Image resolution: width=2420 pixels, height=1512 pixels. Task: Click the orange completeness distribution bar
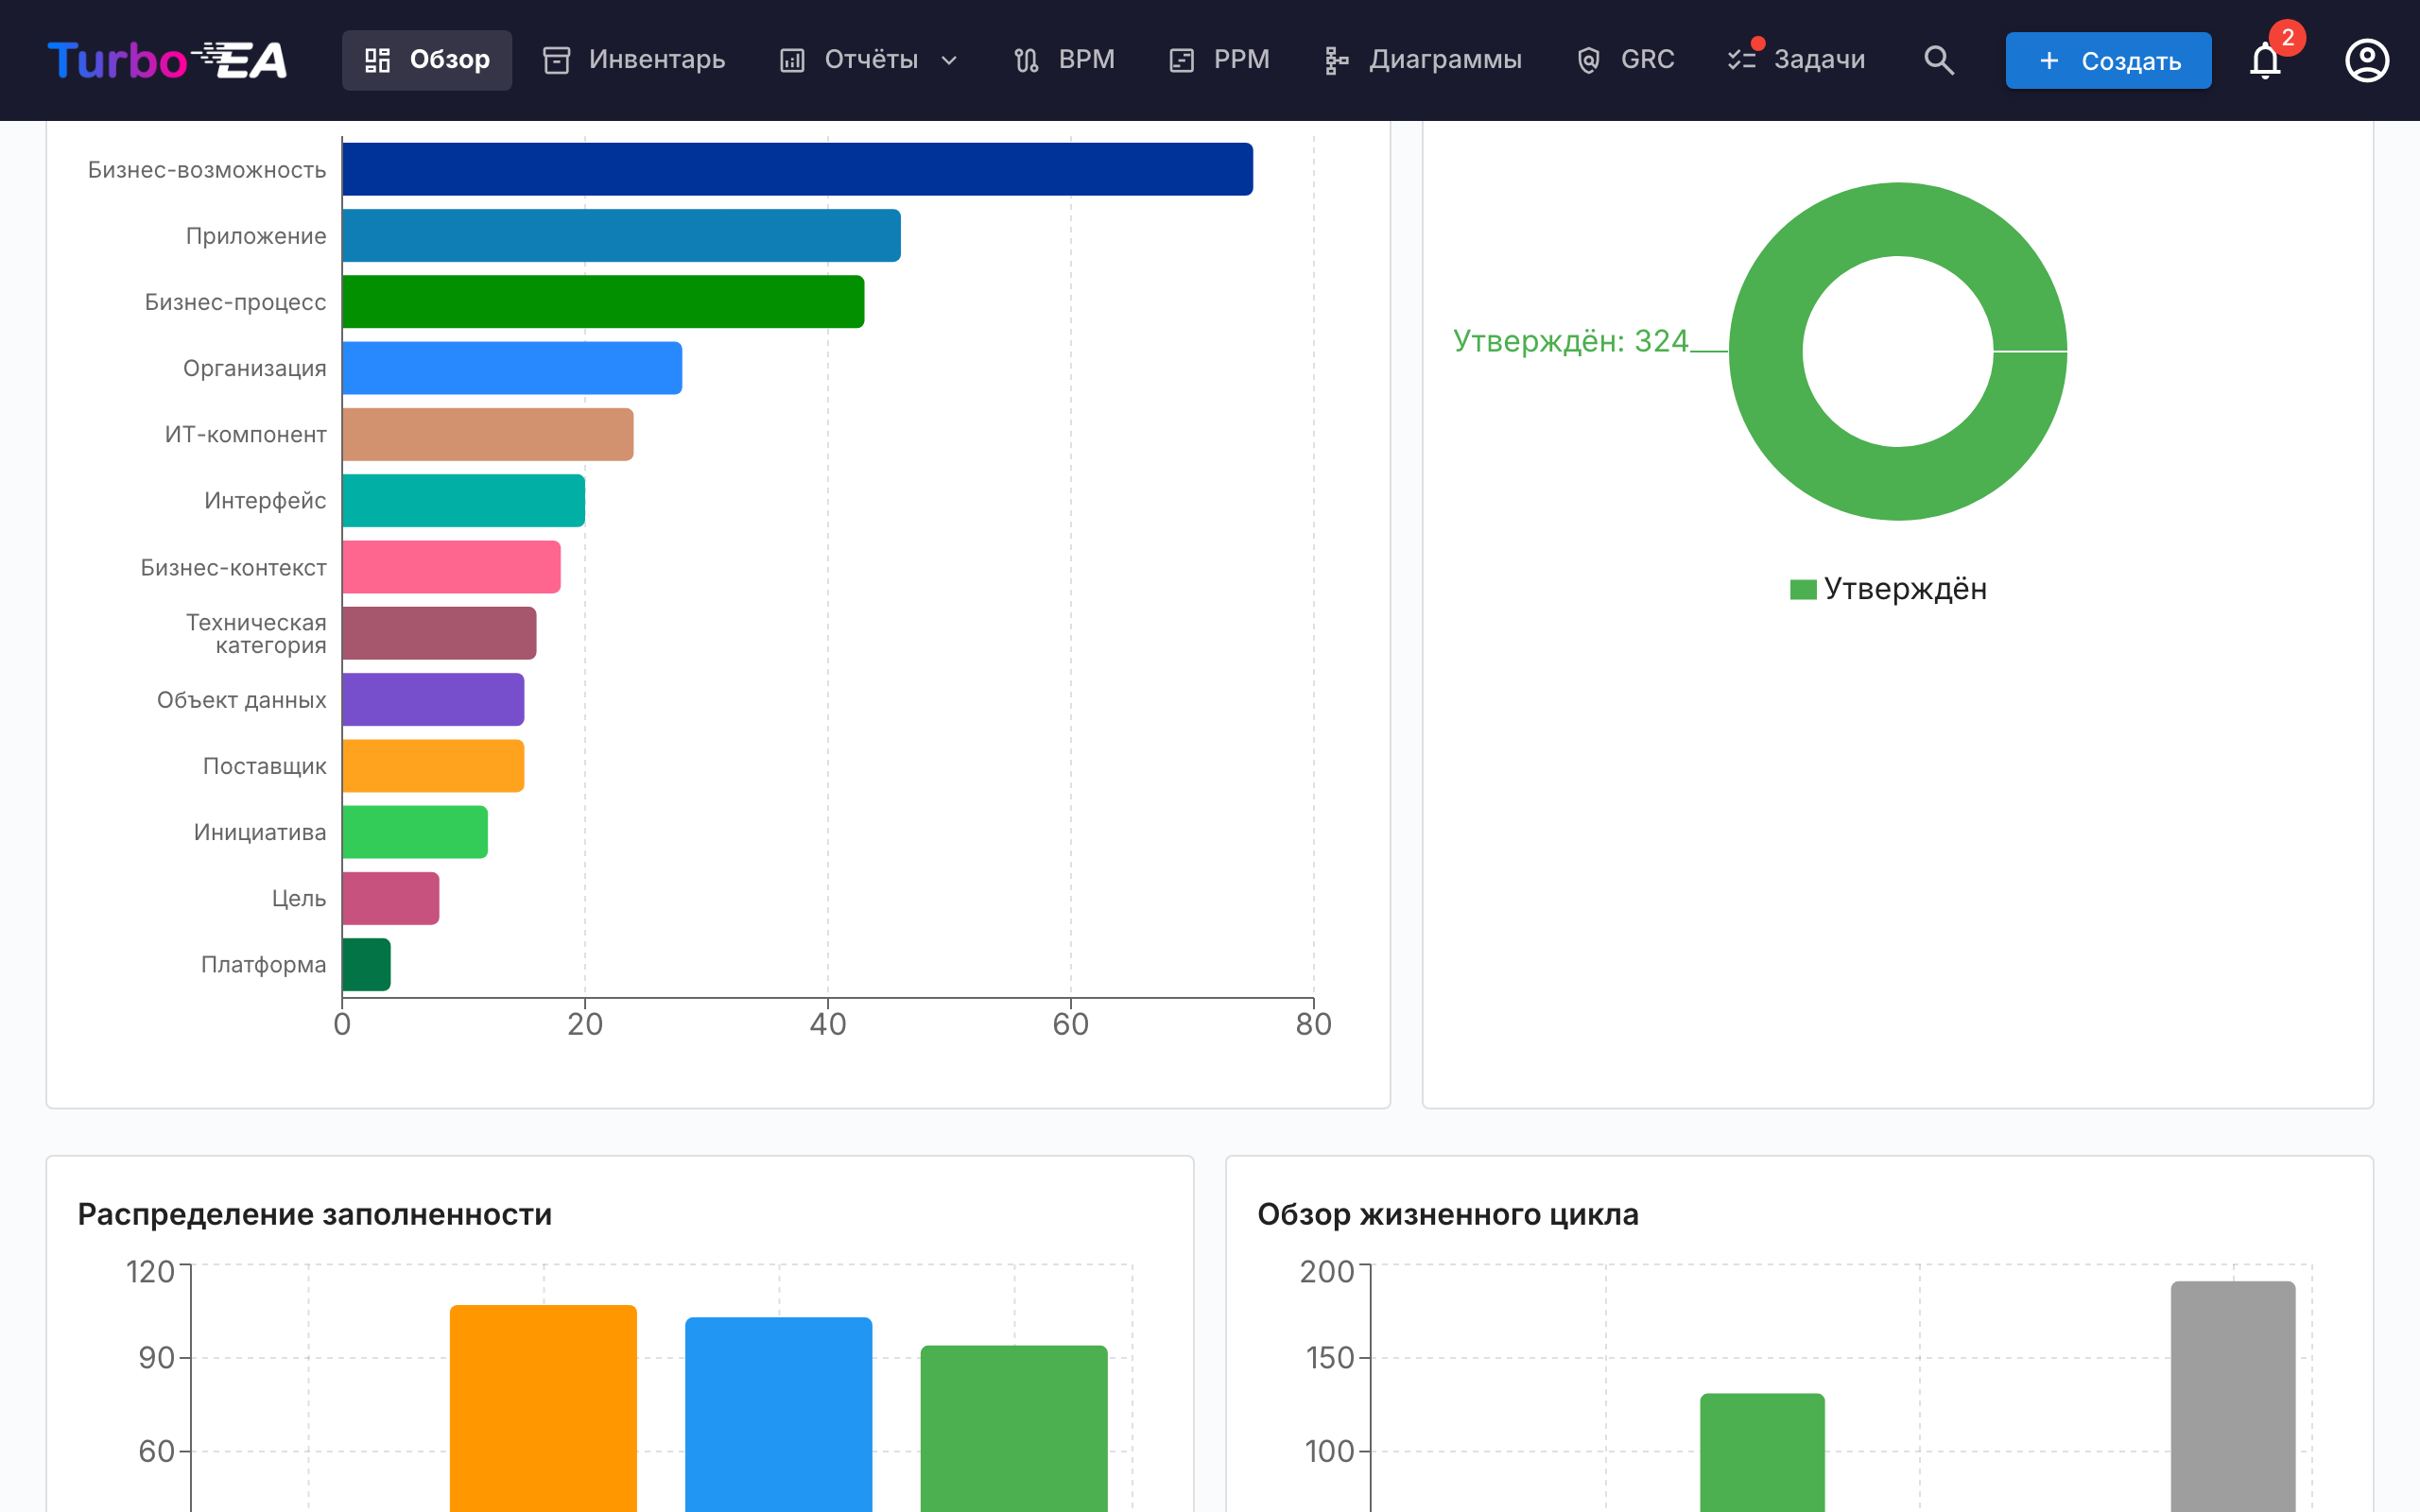point(543,1408)
